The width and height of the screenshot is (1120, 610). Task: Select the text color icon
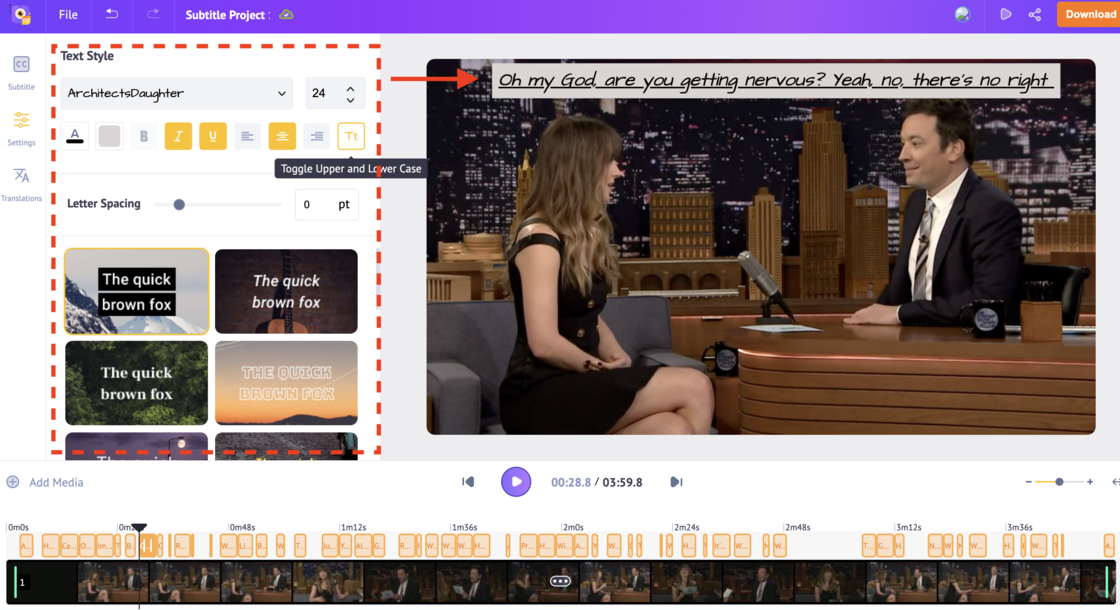pyautogui.click(x=75, y=135)
